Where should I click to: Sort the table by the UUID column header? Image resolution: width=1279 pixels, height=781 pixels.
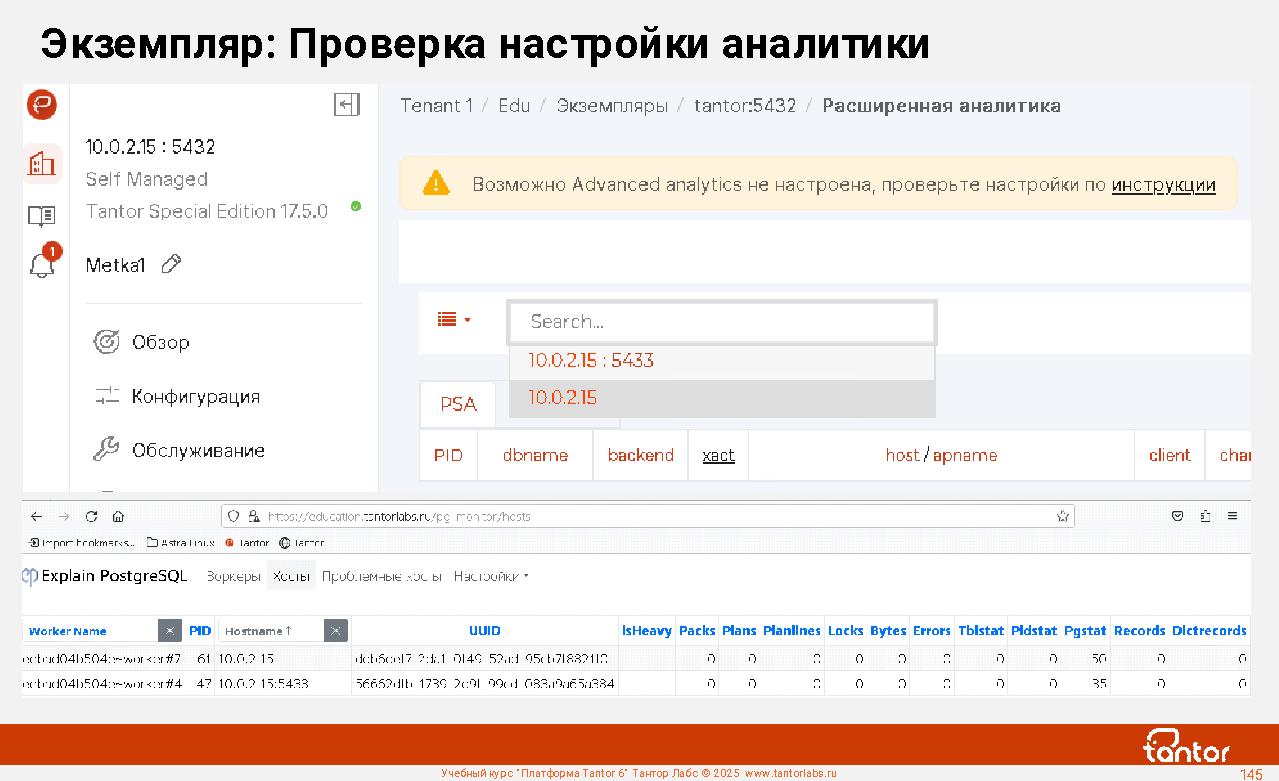(485, 631)
